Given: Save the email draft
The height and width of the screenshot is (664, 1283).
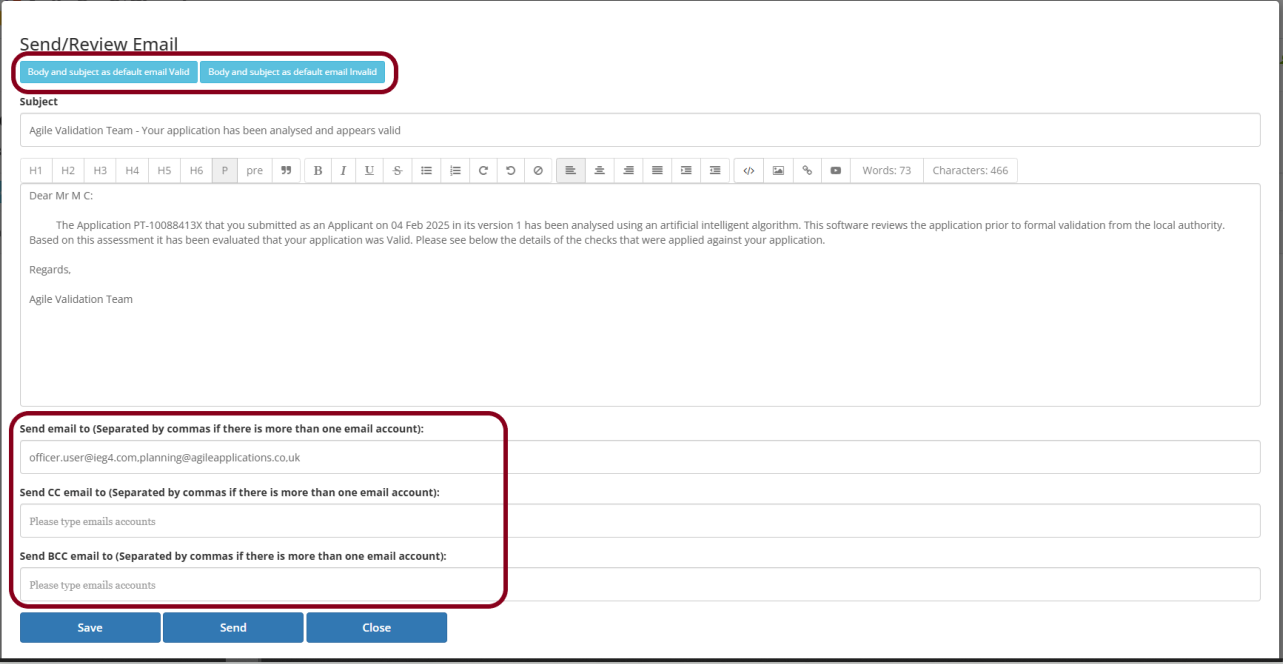Looking at the screenshot, I should point(90,628).
